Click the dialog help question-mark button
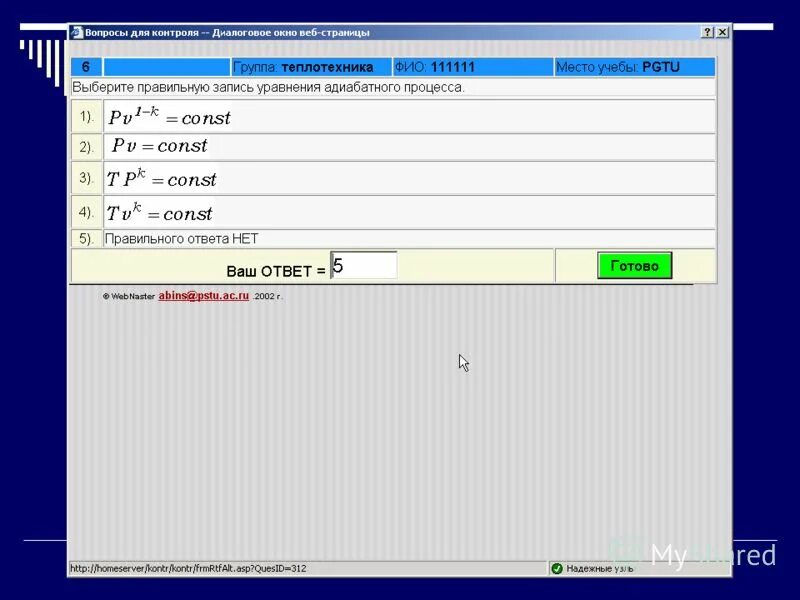The image size is (800, 600). (707, 32)
